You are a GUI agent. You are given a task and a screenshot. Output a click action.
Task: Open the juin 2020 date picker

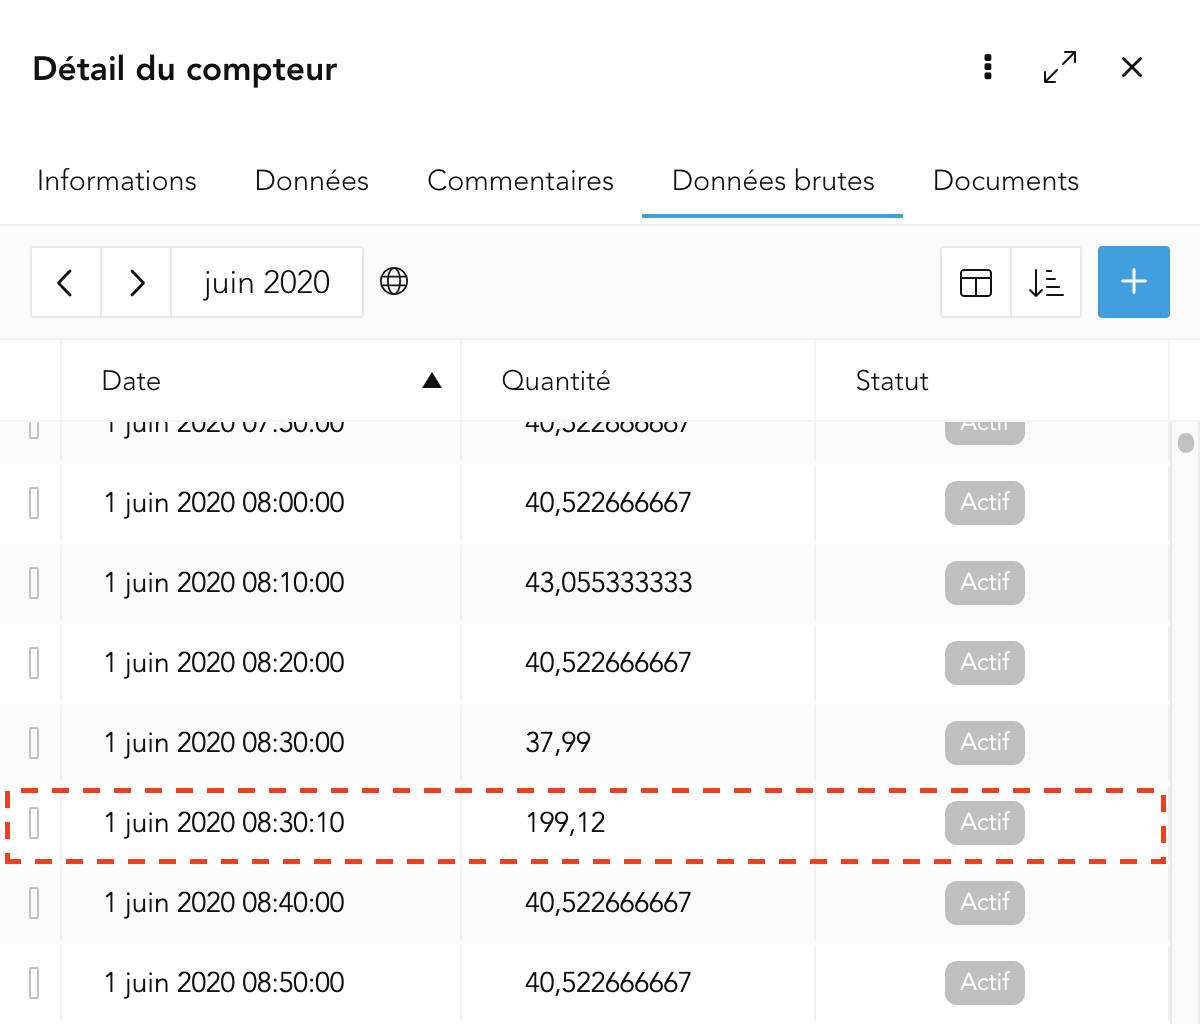coord(267,282)
